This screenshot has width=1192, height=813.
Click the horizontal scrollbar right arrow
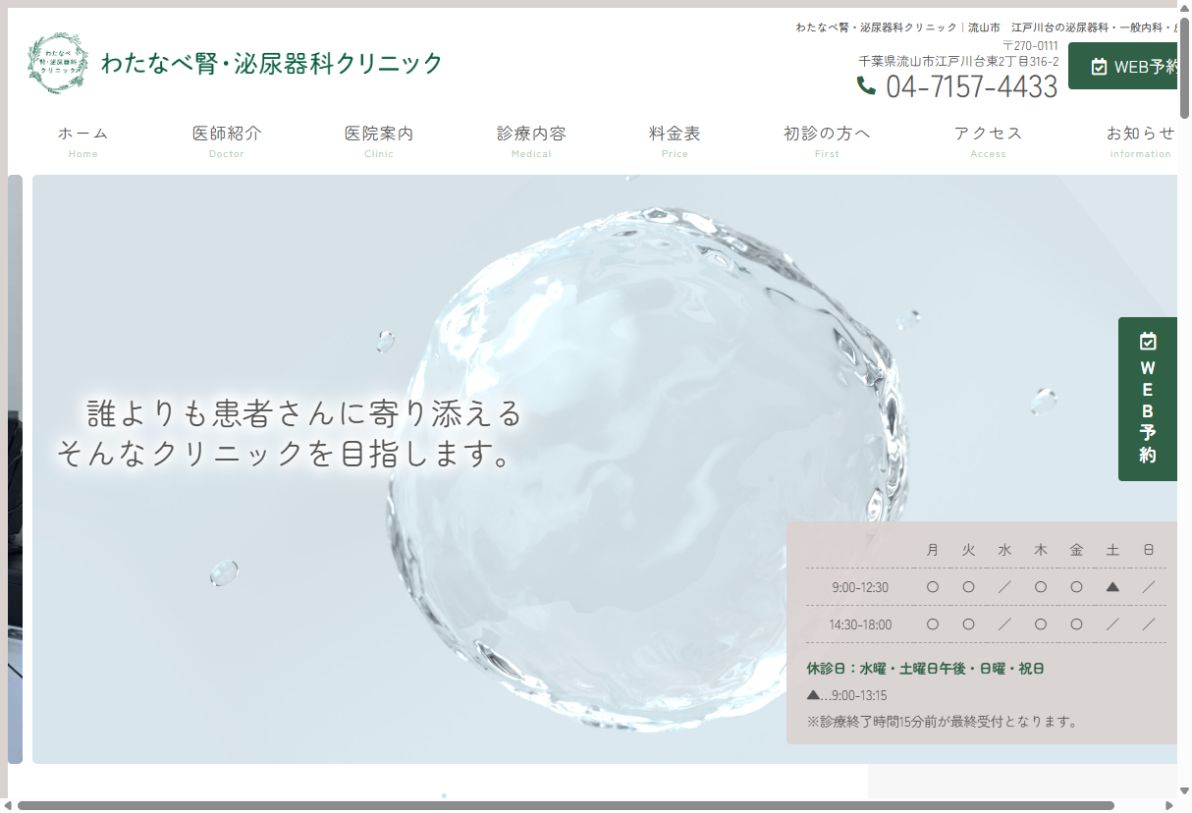(1169, 805)
